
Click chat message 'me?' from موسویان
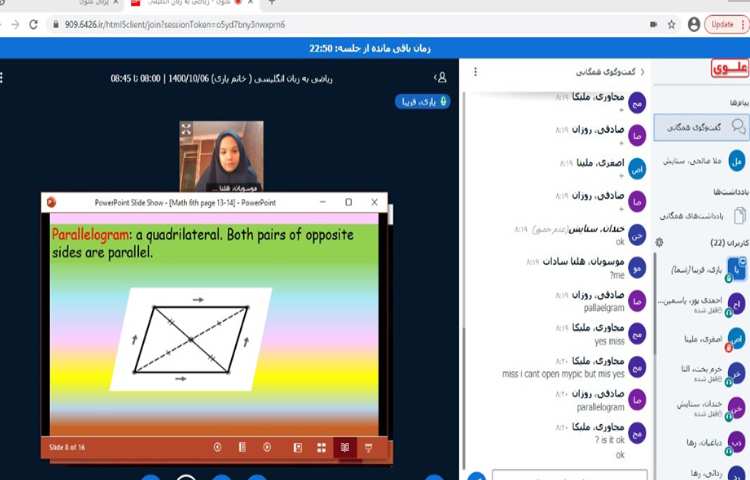click(x=617, y=275)
